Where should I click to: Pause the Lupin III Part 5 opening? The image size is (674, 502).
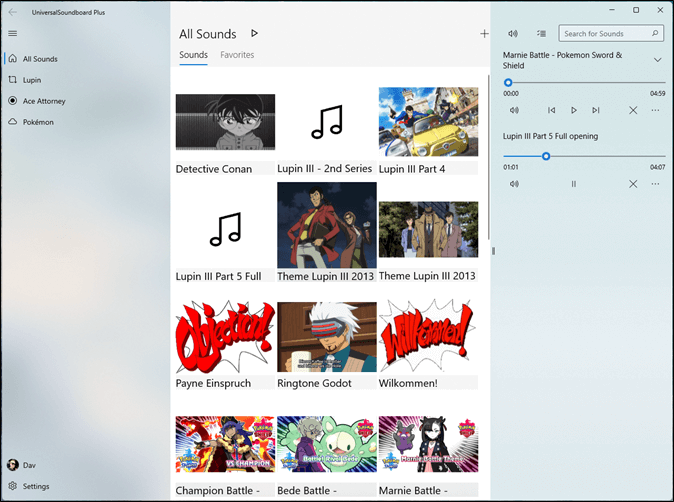click(x=574, y=184)
